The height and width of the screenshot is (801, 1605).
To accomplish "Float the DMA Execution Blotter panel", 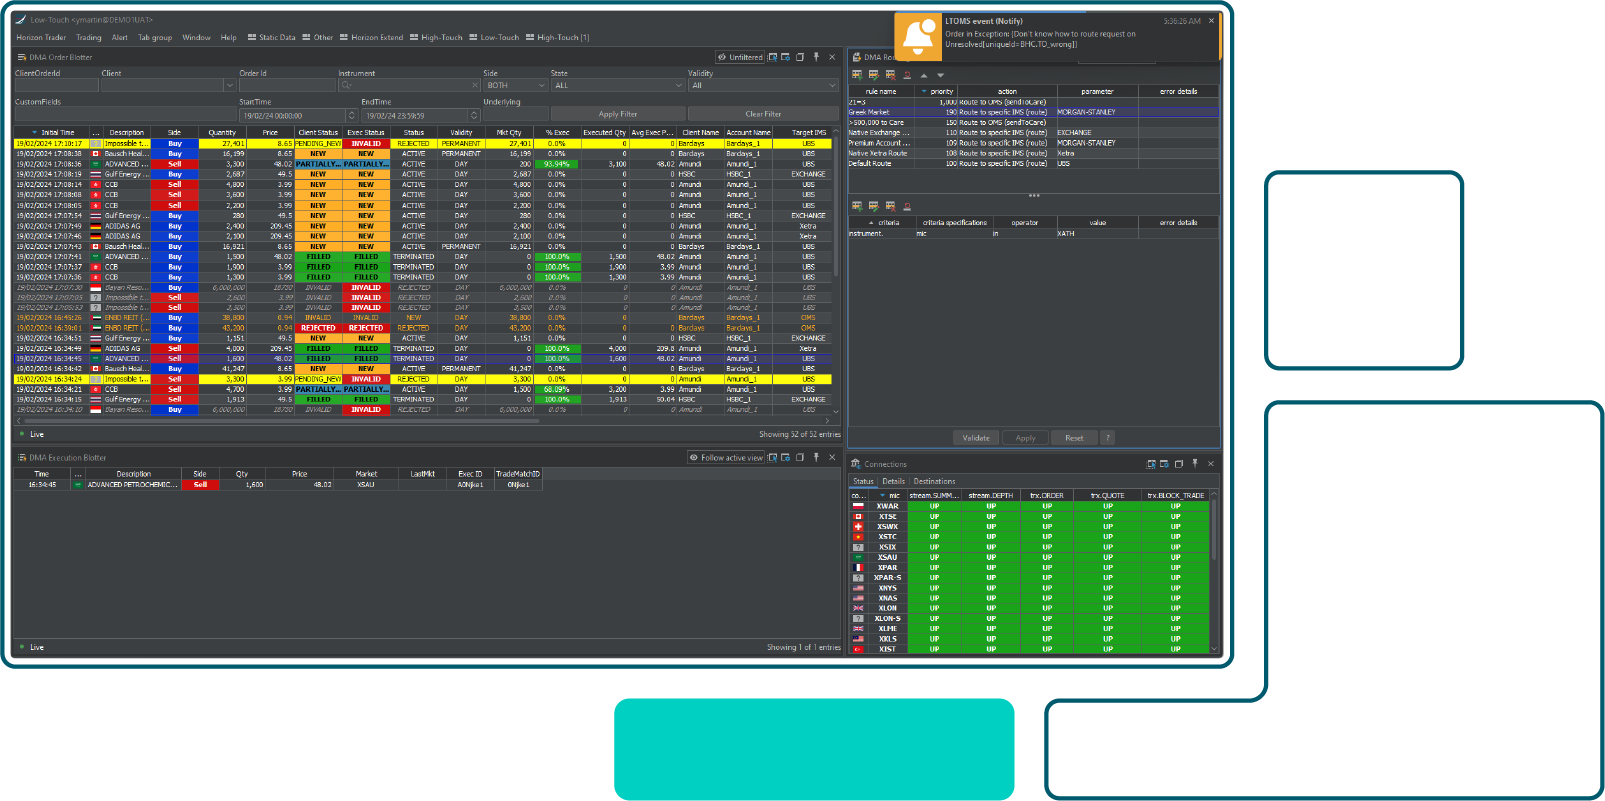I will coord(800,457).
